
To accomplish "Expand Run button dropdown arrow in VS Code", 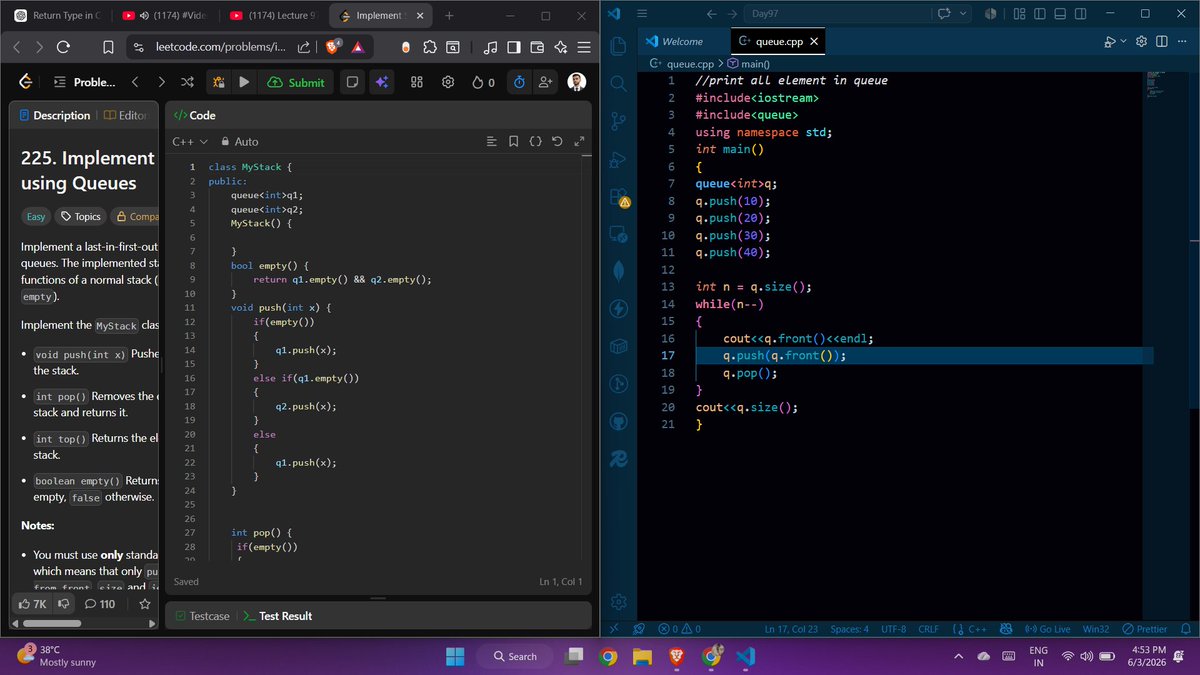I will [x=1123, y=41].
